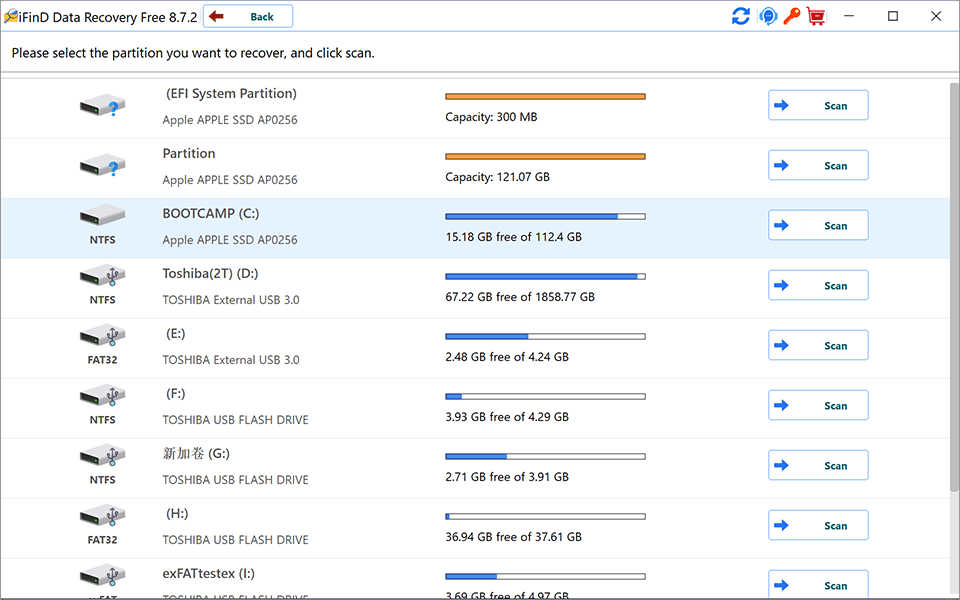Scan the (H:) flash drive

click(x=818, y=525)
